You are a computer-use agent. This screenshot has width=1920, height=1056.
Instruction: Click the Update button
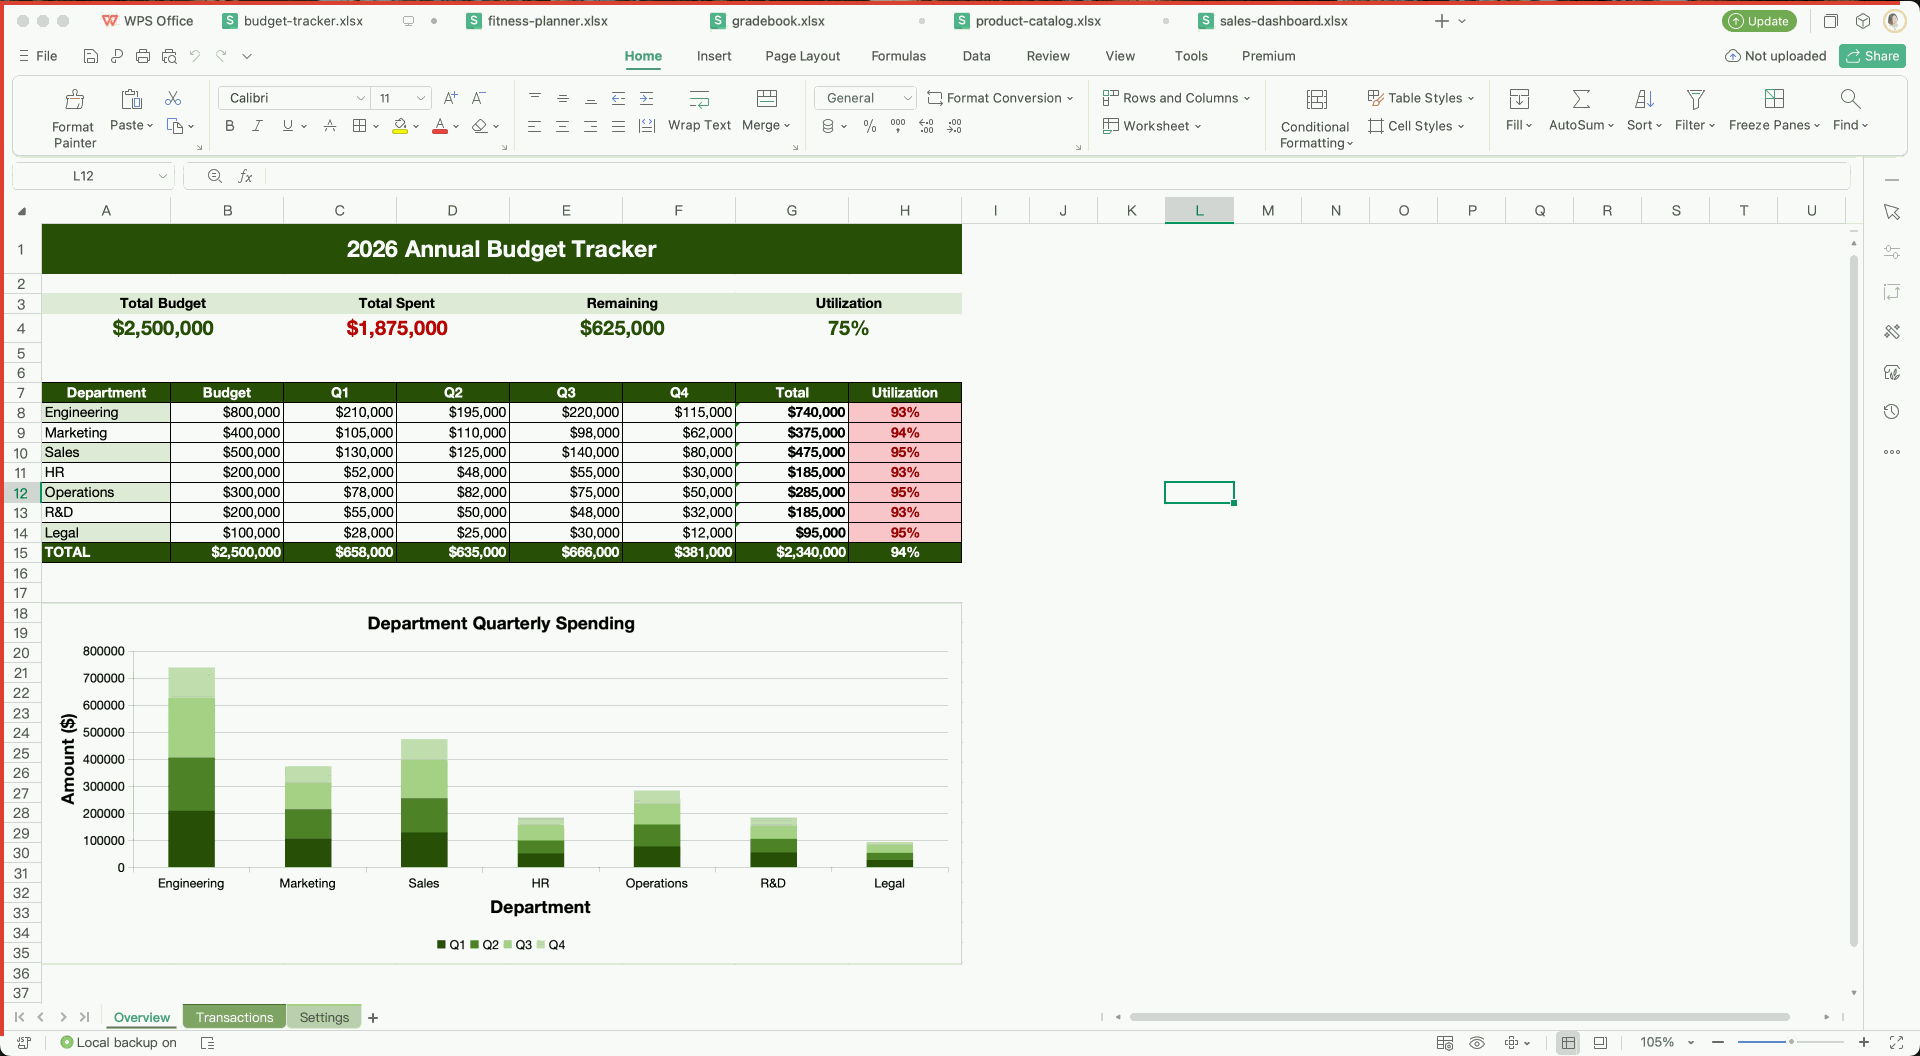[1759, 20]
